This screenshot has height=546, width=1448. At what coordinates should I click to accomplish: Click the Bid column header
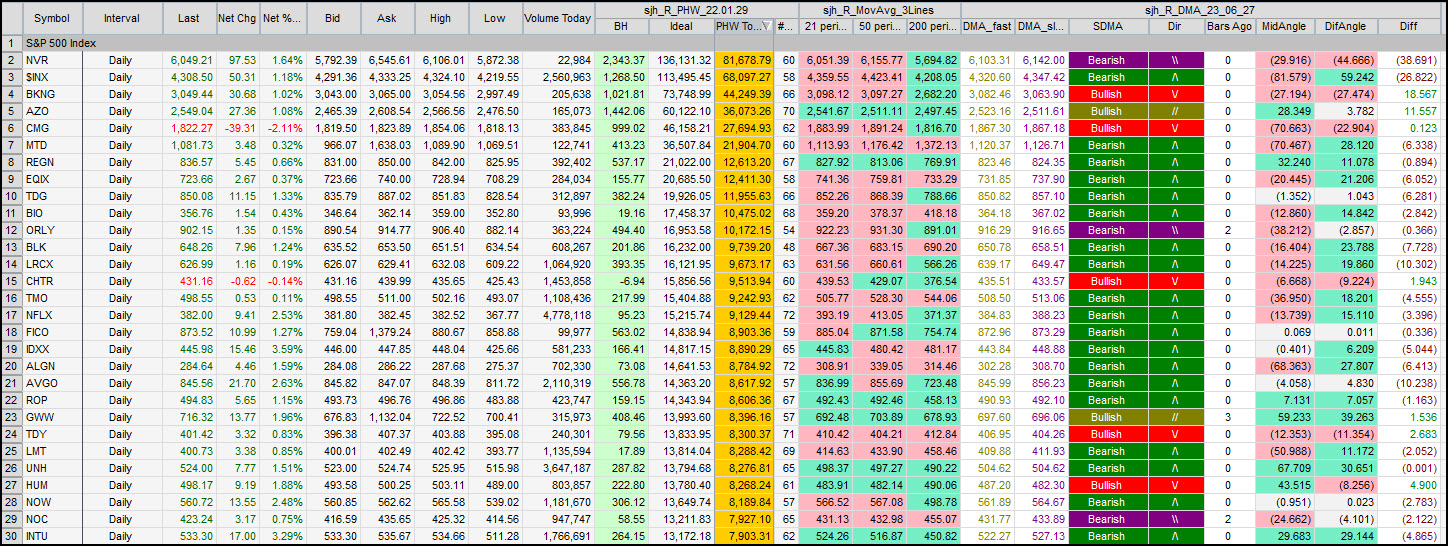tap(334, 18)
